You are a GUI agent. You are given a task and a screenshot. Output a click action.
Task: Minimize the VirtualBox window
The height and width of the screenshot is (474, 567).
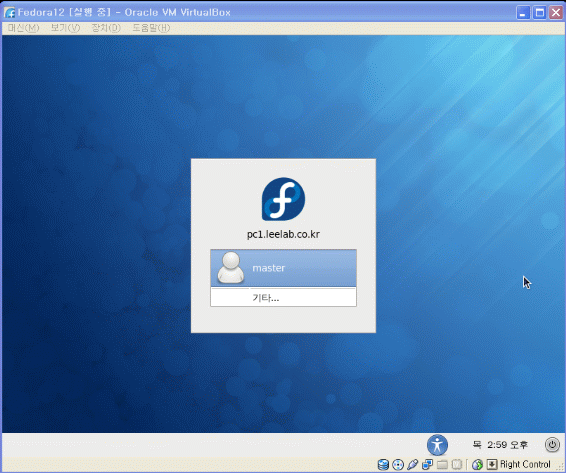[523, 13]
